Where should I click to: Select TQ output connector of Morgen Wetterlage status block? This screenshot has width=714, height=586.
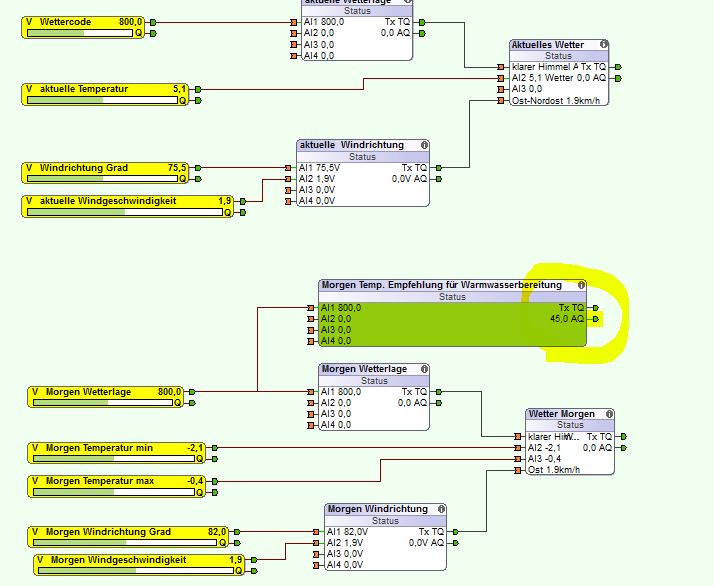pos(439,392)
